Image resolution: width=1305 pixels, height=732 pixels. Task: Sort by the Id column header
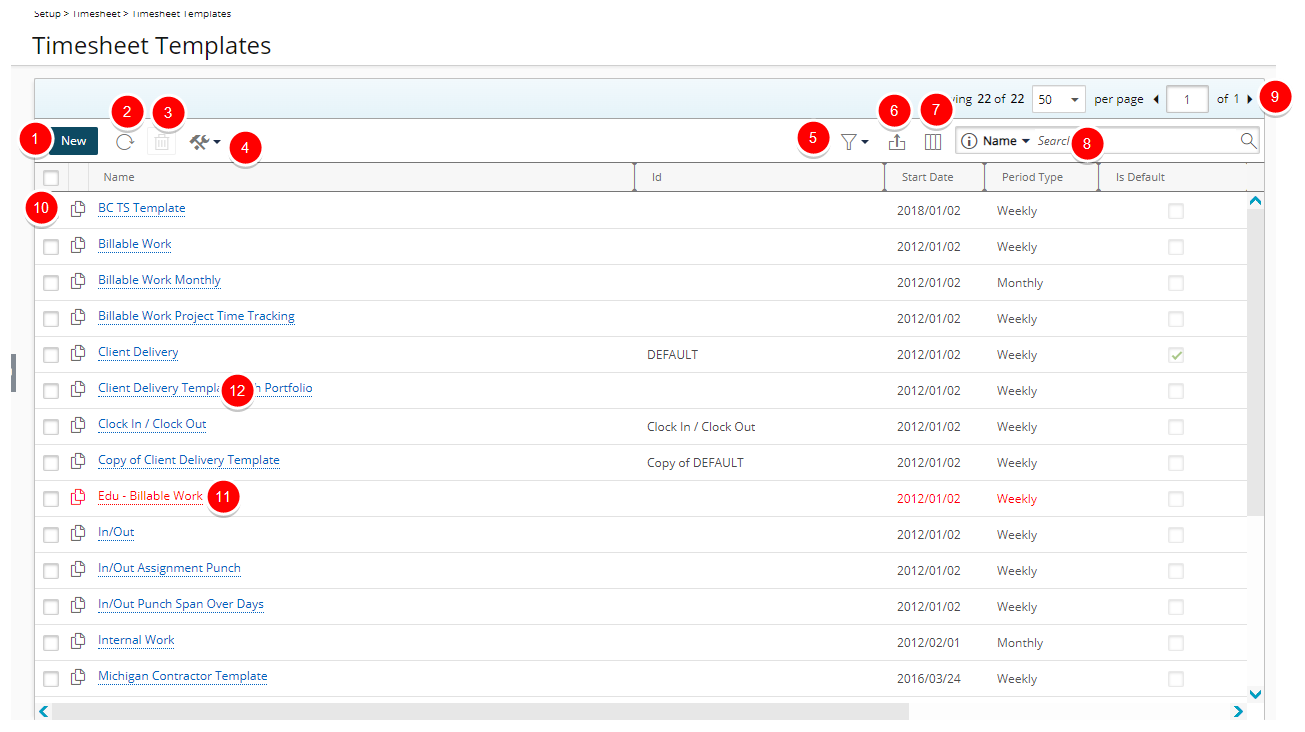click(760, 177)
